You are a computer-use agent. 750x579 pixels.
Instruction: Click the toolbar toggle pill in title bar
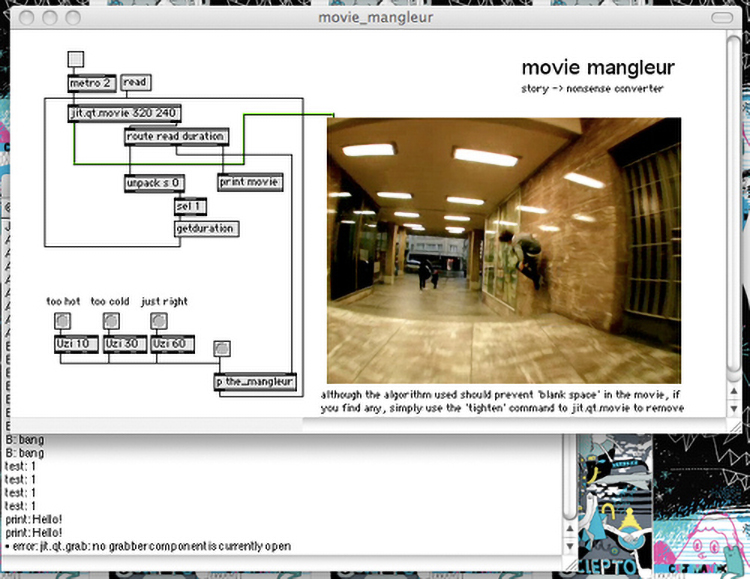coord(722,18)
